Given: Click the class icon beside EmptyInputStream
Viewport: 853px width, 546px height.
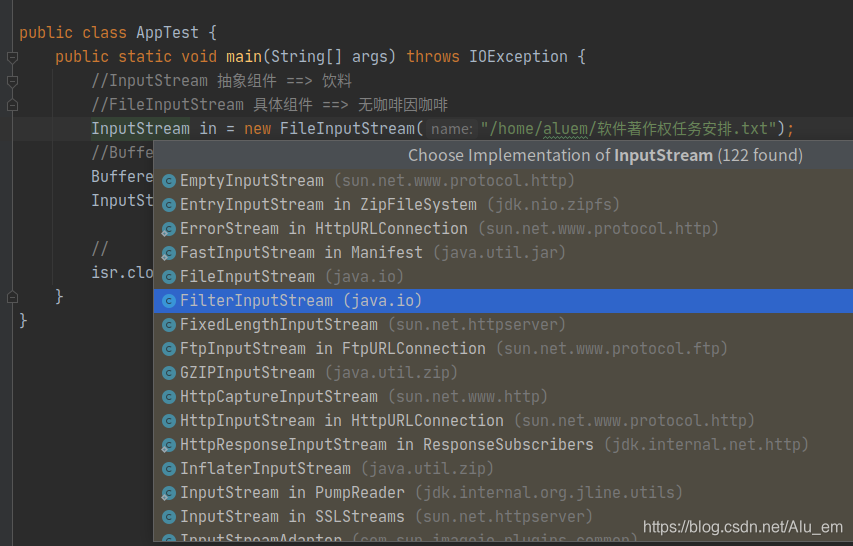Looking at the screenshot, I should pyautogui.click(x=169, y=181).
